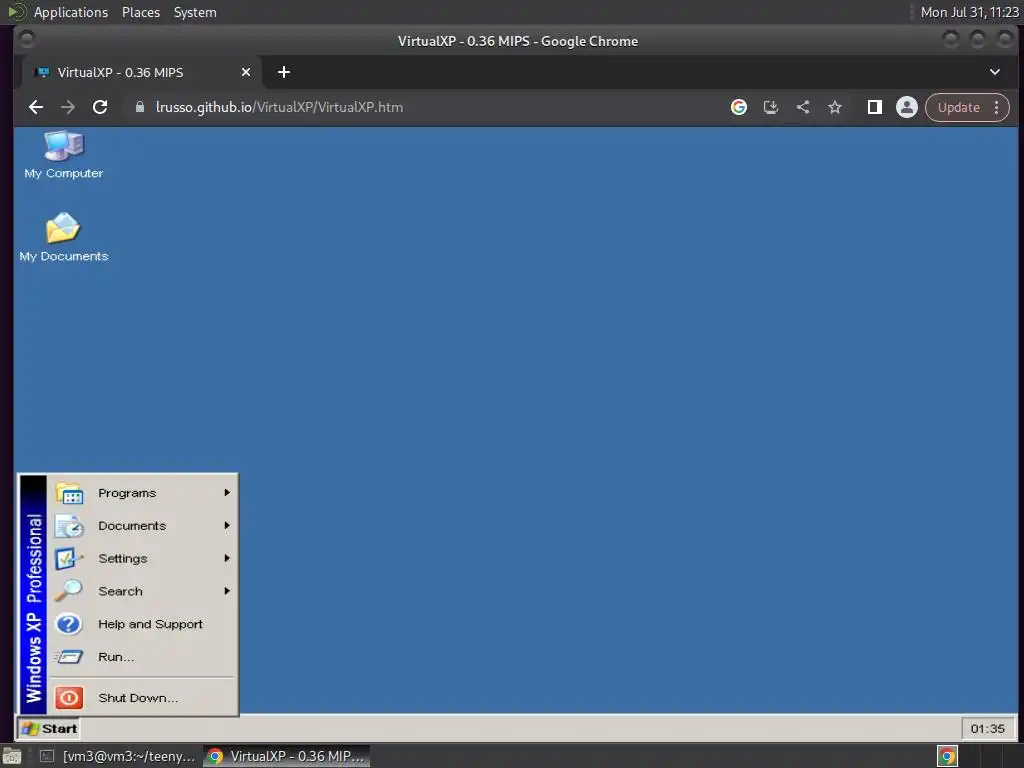Reload the VirtualXP page
This screenshot has width=1024, height=768.
100,107
